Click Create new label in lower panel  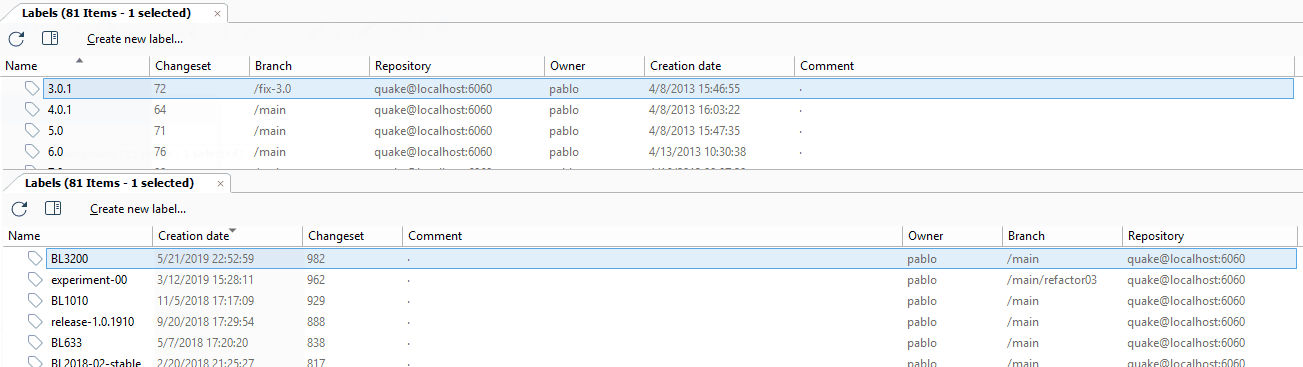pyautogui.click(x=138, y=209)
